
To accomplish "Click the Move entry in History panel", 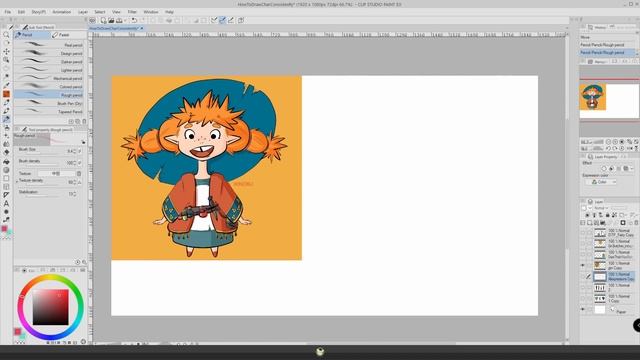I will click(607, 37).
